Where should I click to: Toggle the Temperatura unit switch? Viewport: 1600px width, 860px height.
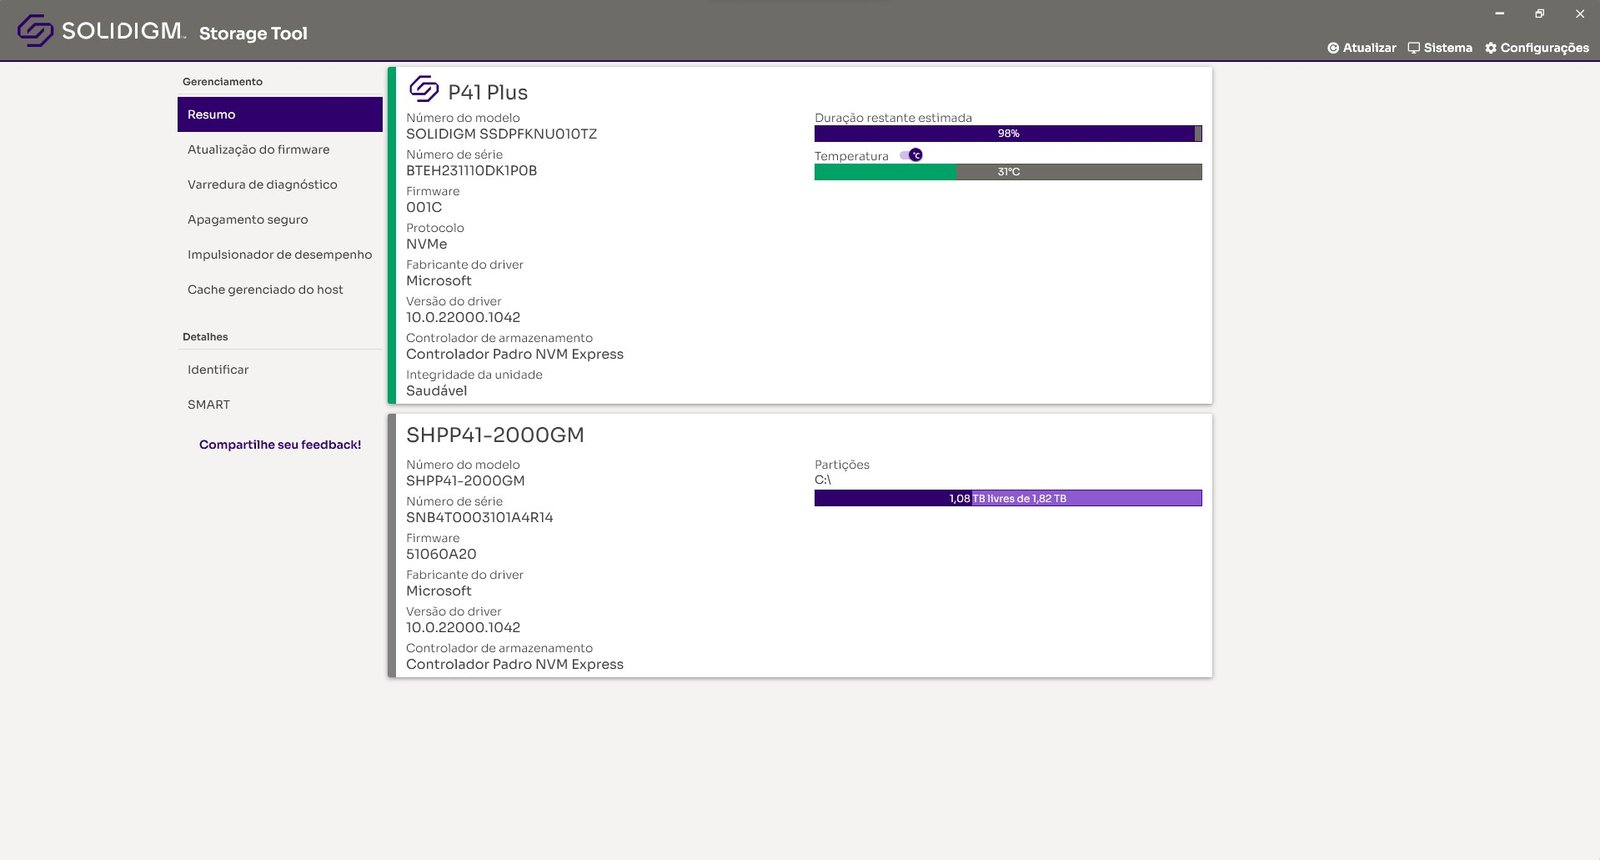(911, 155)
